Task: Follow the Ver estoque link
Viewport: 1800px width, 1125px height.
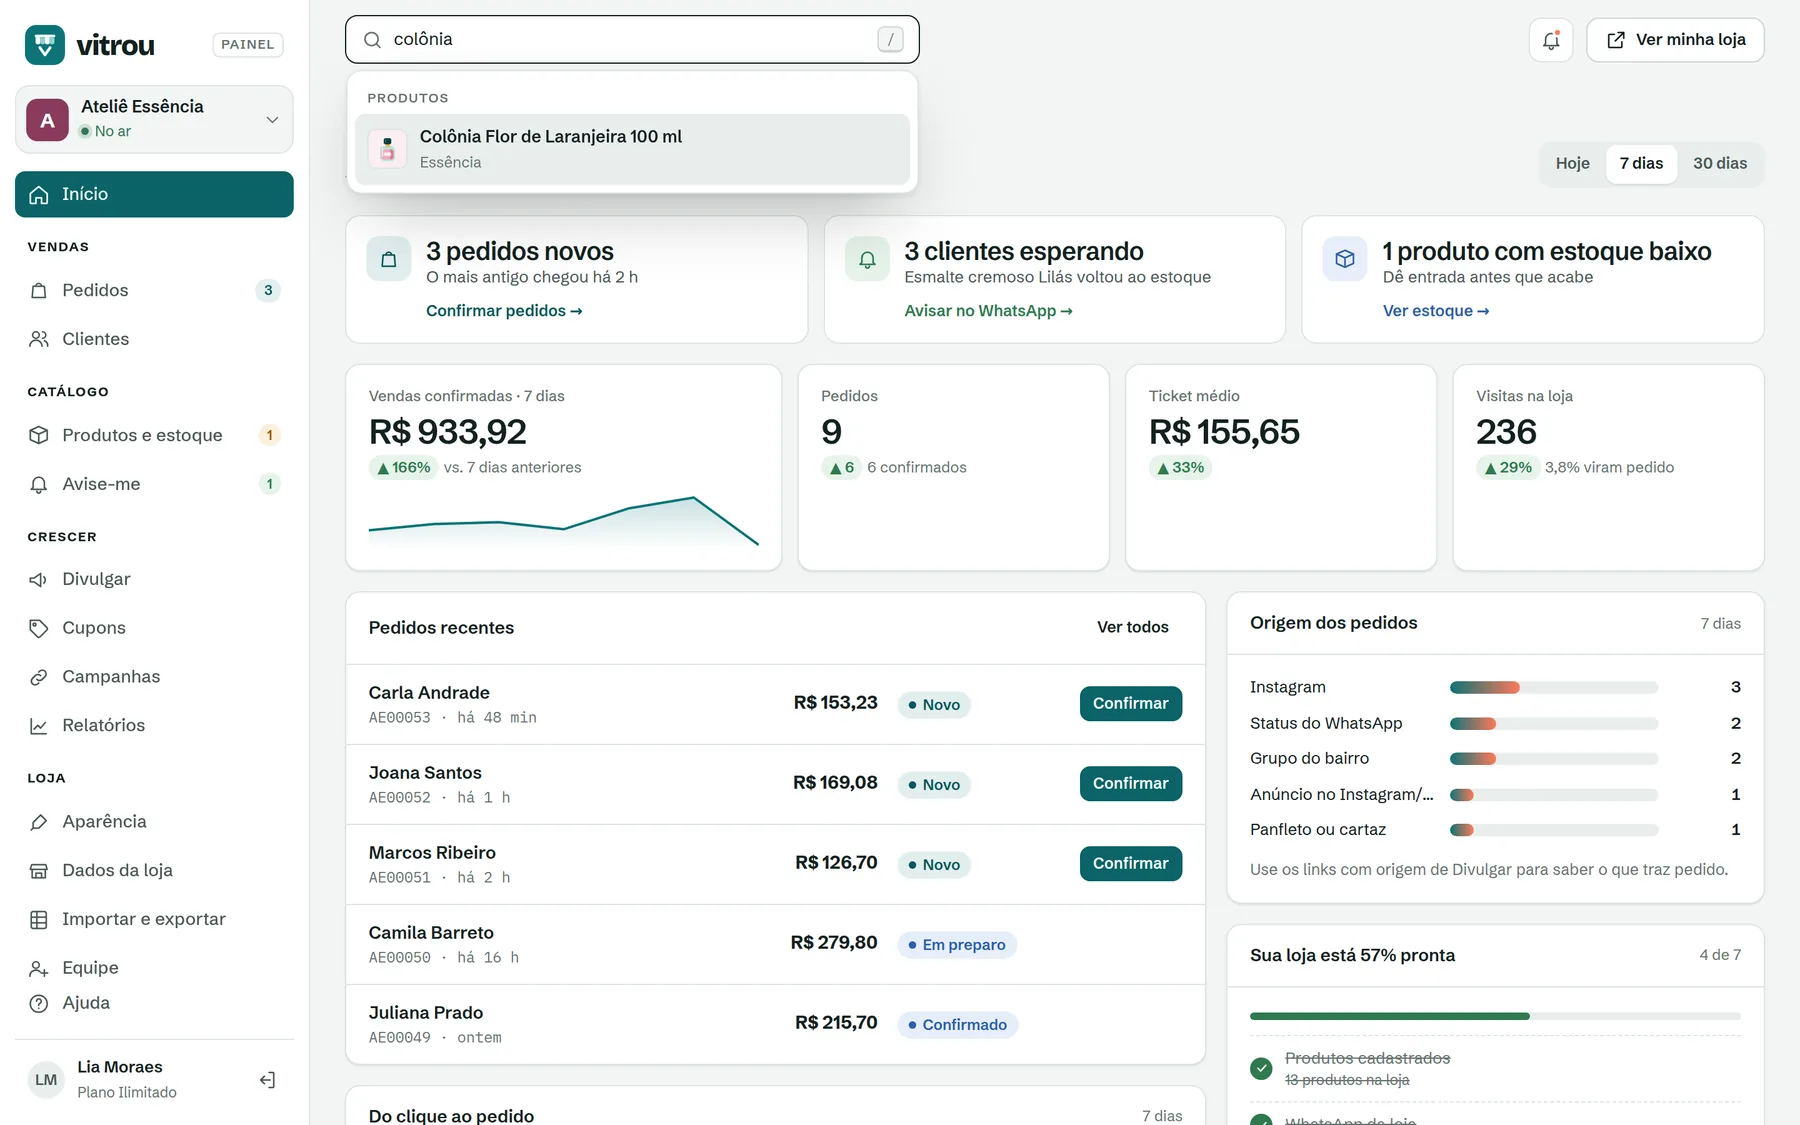Action: coord(1436,311)
